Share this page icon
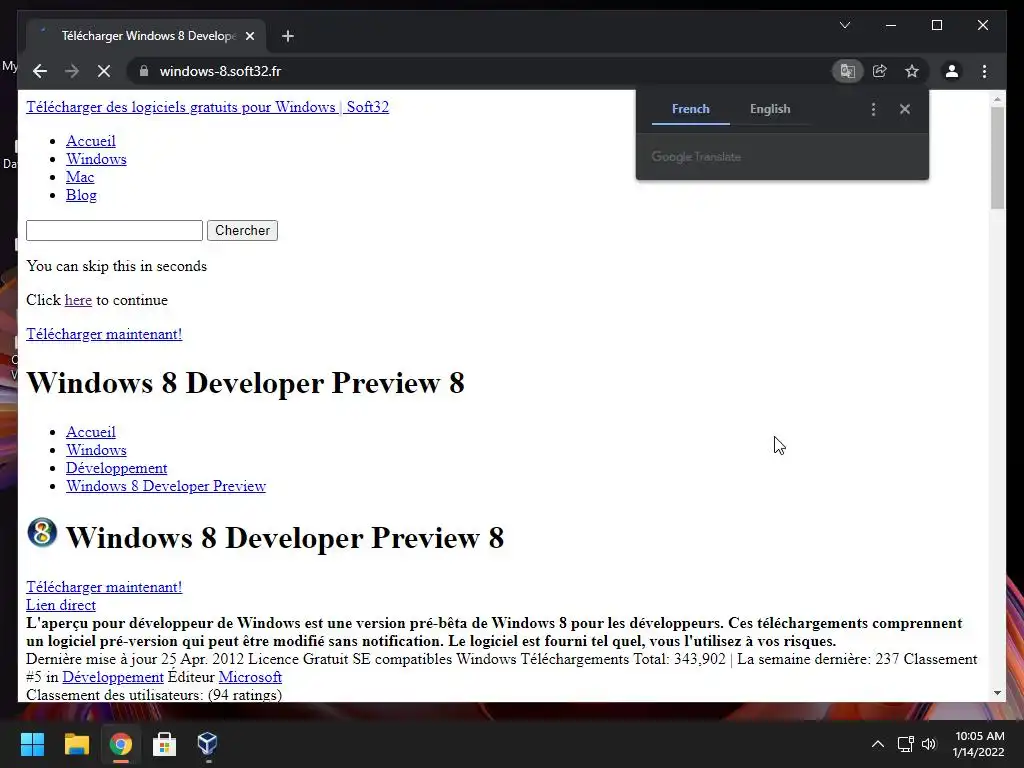The image size is (1024, 768). click(x=880, y=71)
